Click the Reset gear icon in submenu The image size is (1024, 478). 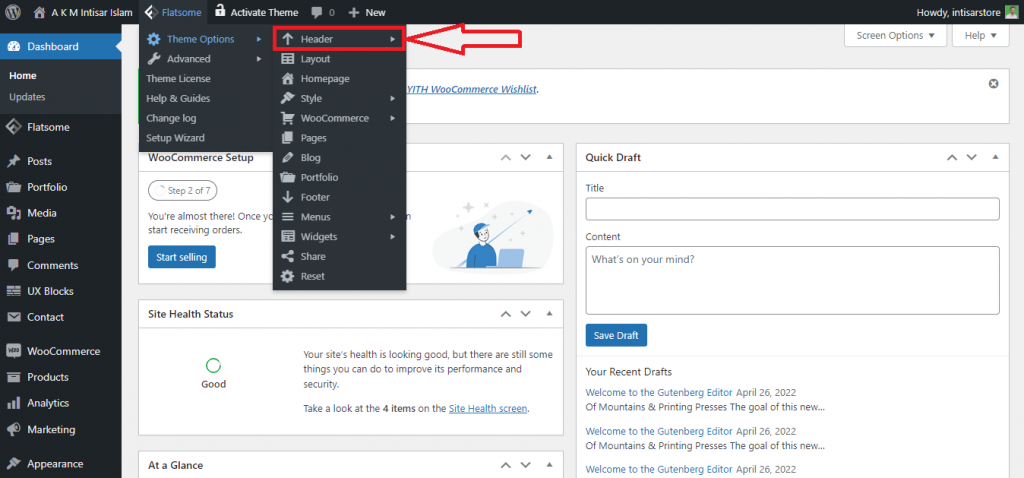point(287,276)
